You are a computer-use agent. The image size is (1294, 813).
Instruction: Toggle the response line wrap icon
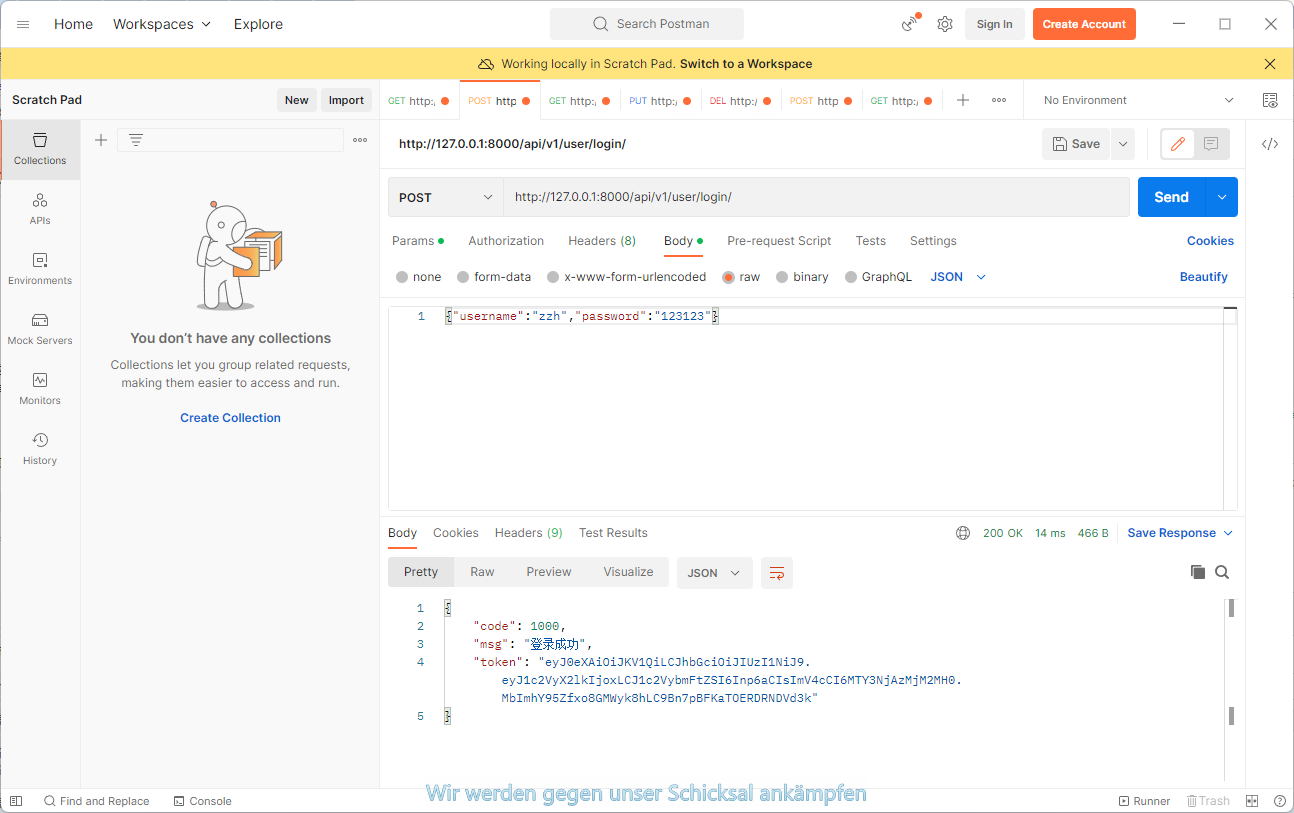(x=777, y=573)
